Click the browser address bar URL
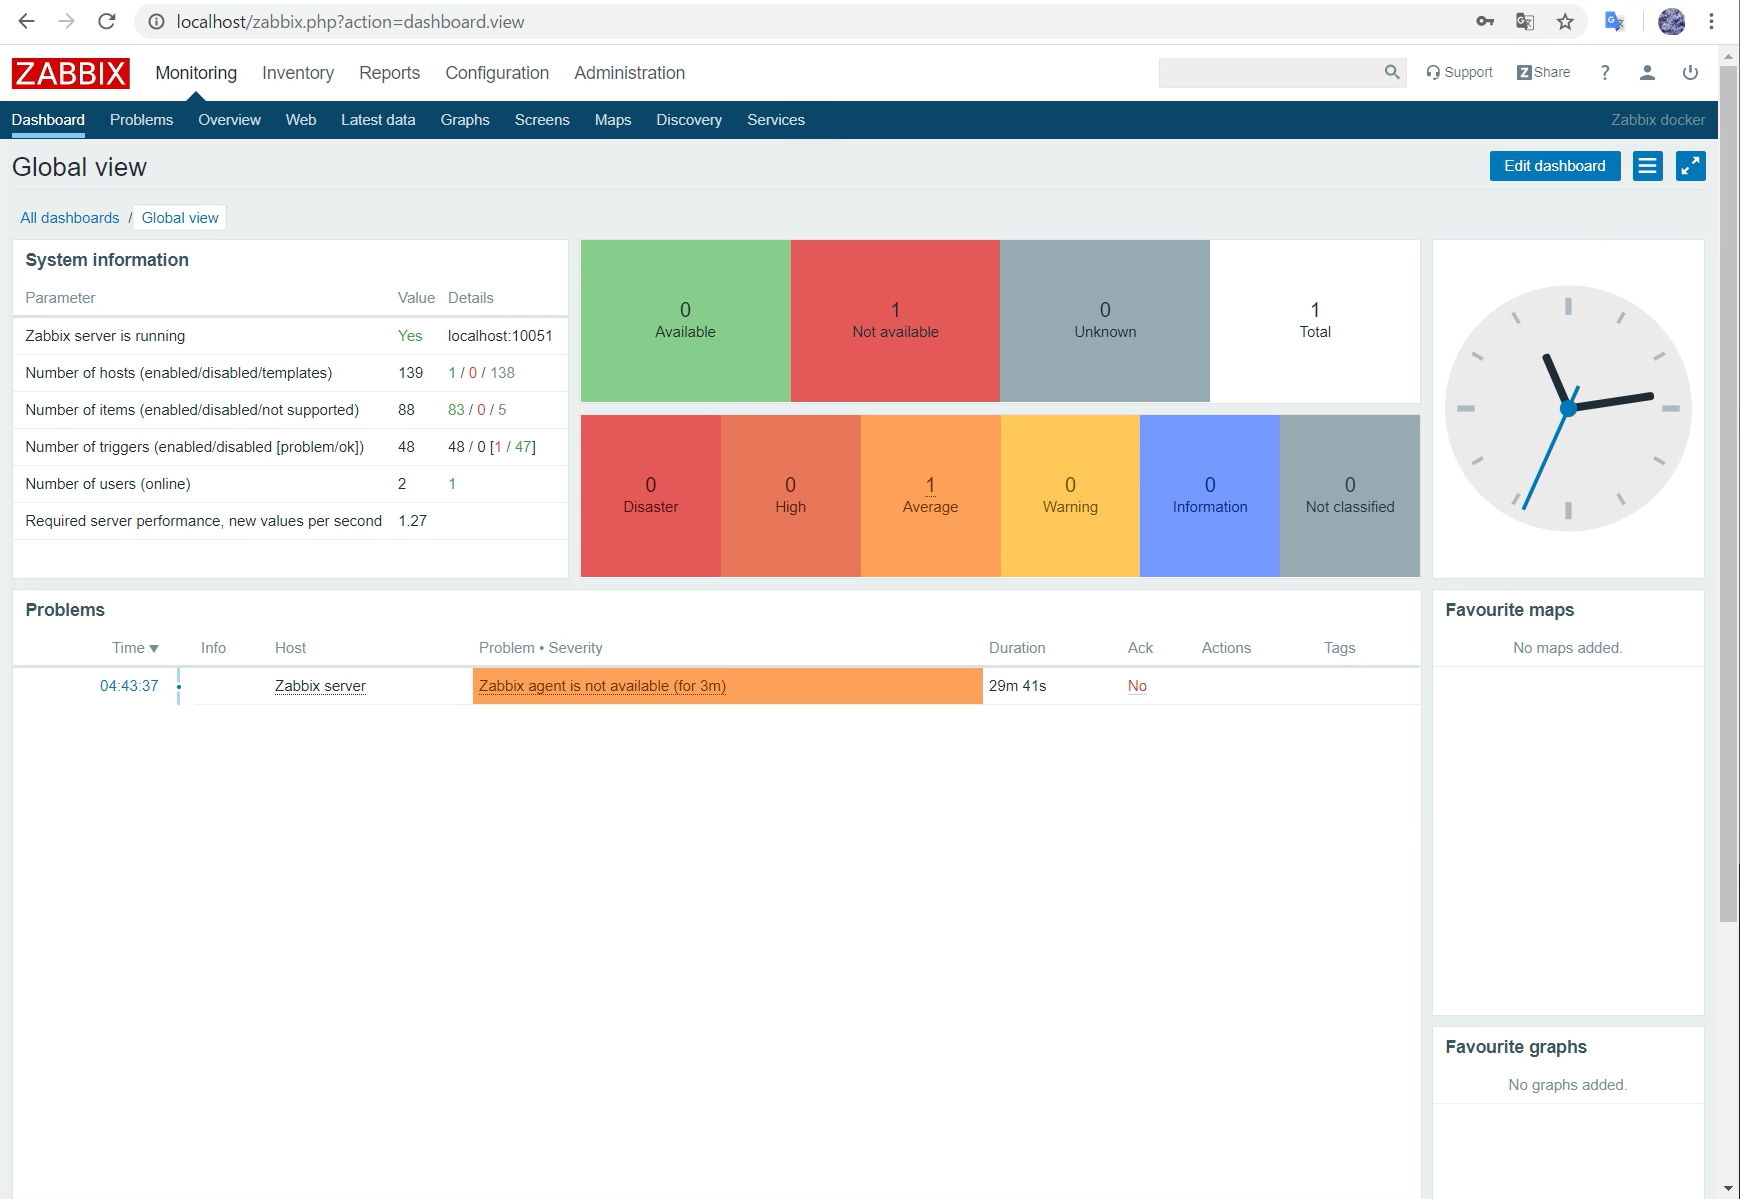The width and height of the screenshot is (1740, 1199). point(350,22)
